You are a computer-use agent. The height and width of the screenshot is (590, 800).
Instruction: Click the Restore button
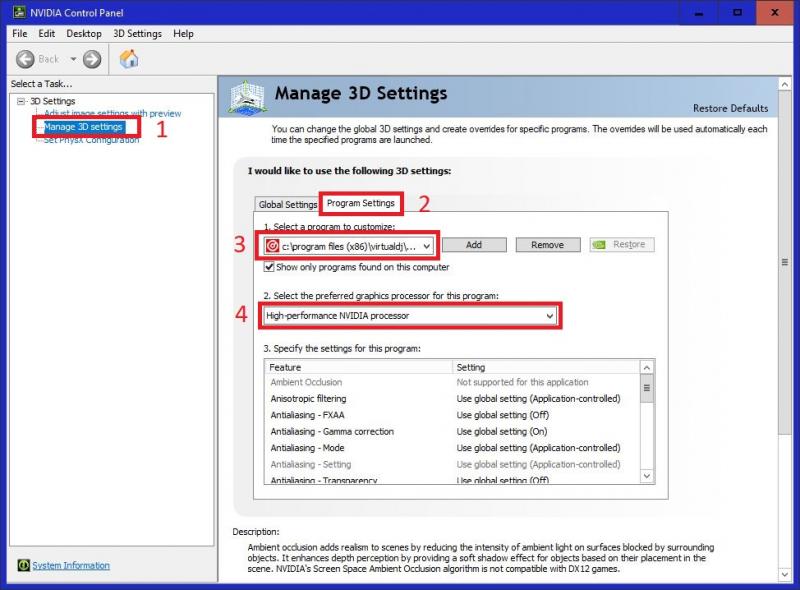coord(622,245)
